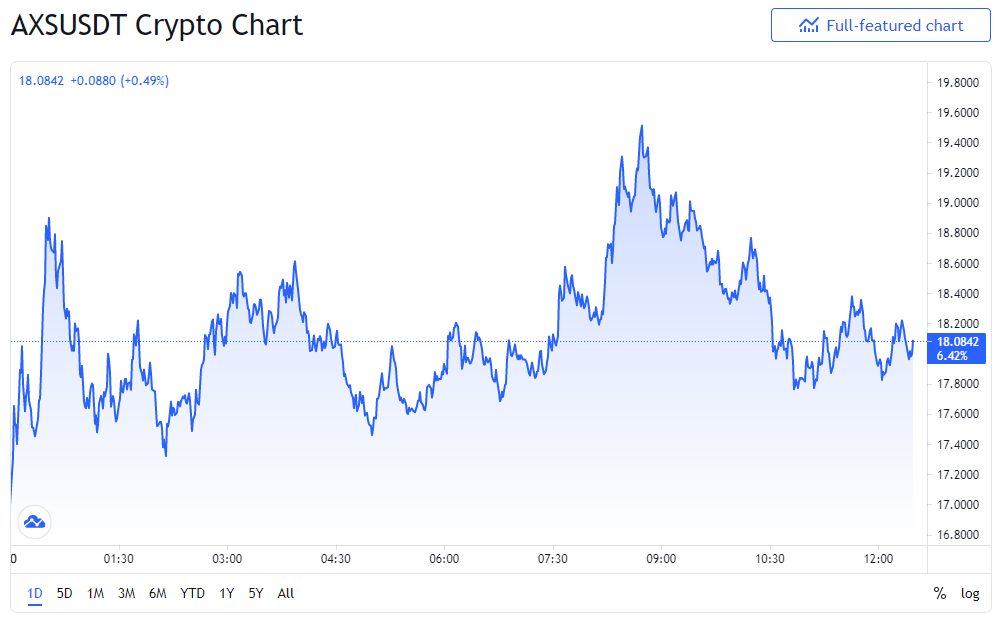The height and width of the screenshot is (625, 1003).
Task: Select the 1D time range
Action: click(x=35, y=593)
